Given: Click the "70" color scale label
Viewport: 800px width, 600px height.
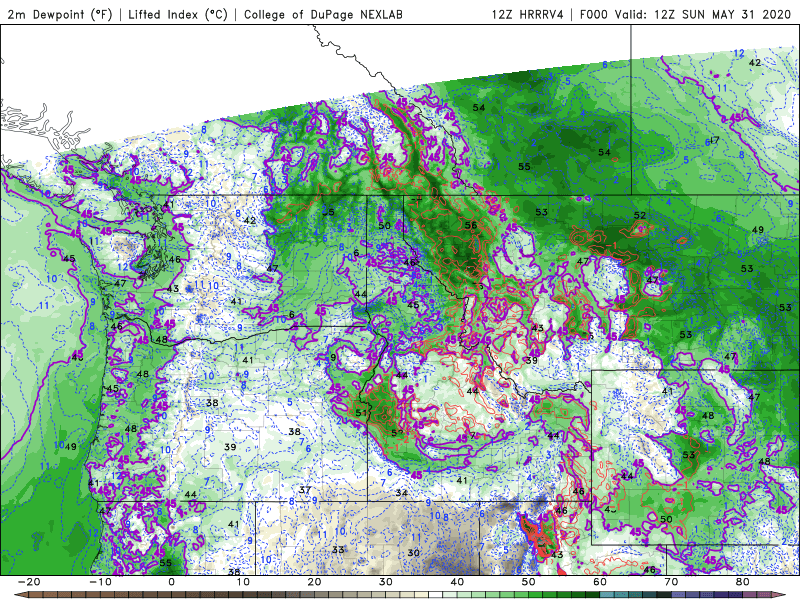Looking at the screenshot, I should (671, 582).
